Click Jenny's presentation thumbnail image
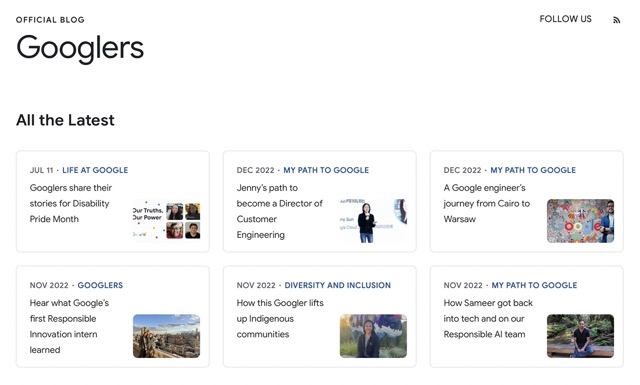Viewport: 640px width, 385px height. pyautogui.click(x=373, y=221)
